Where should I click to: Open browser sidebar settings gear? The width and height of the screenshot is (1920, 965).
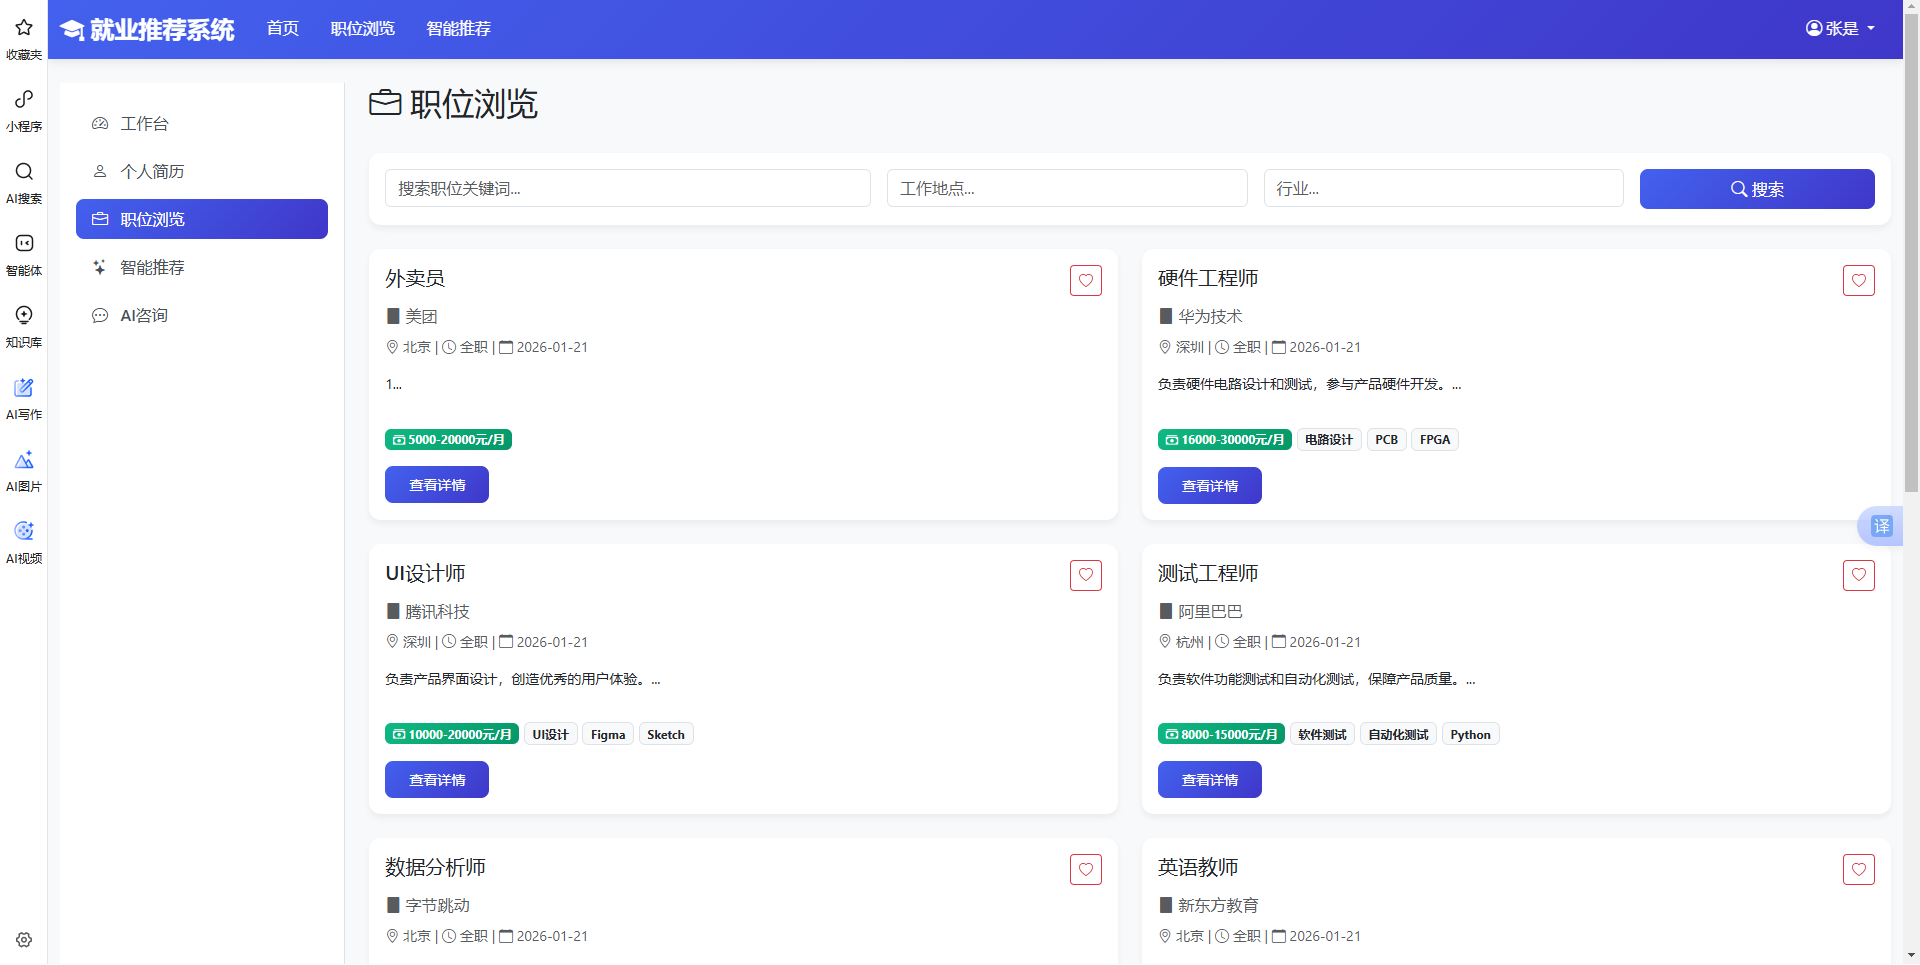point(24,940)
